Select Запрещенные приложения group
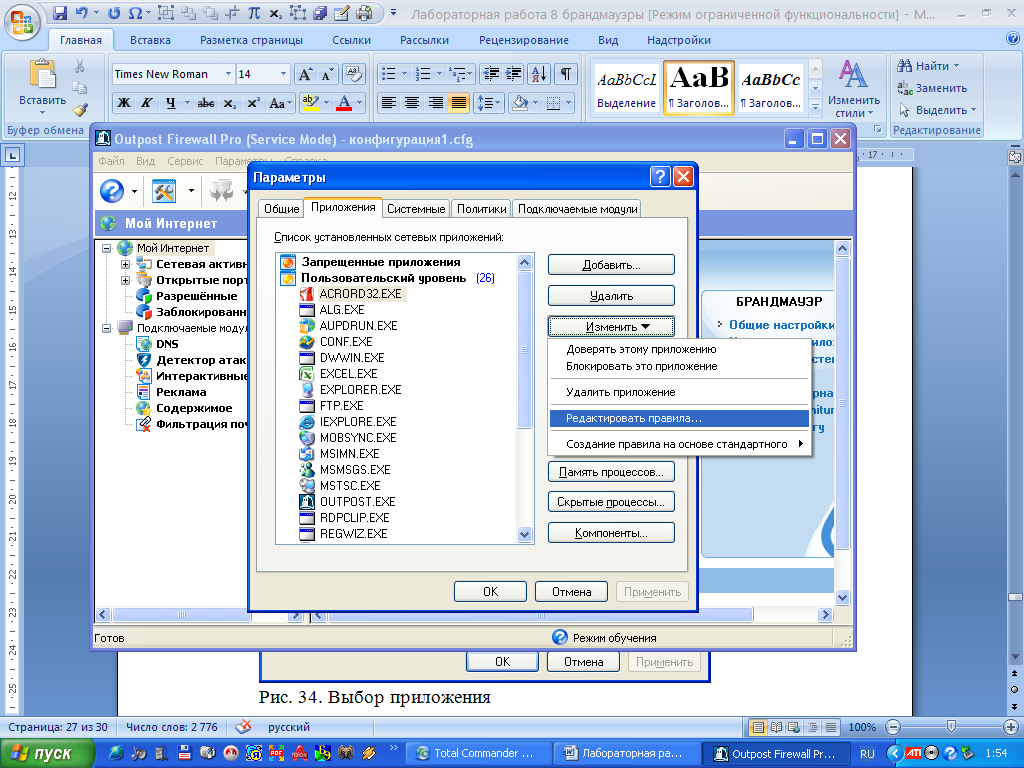 point(381,262)
